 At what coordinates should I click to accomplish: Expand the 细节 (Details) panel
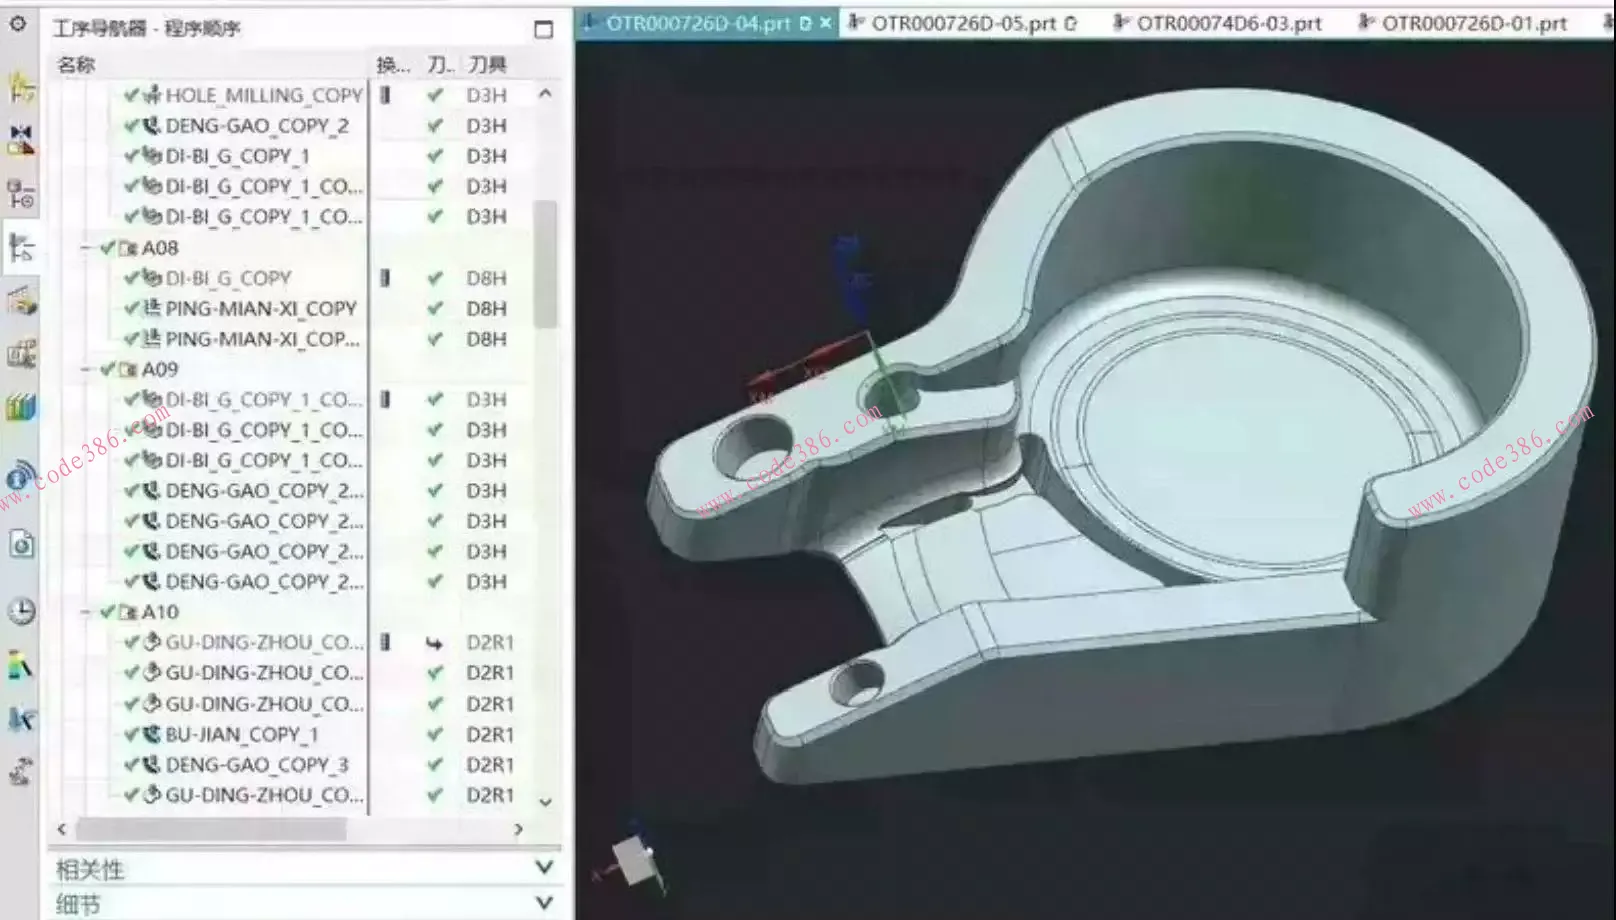(x=543, y=904)
